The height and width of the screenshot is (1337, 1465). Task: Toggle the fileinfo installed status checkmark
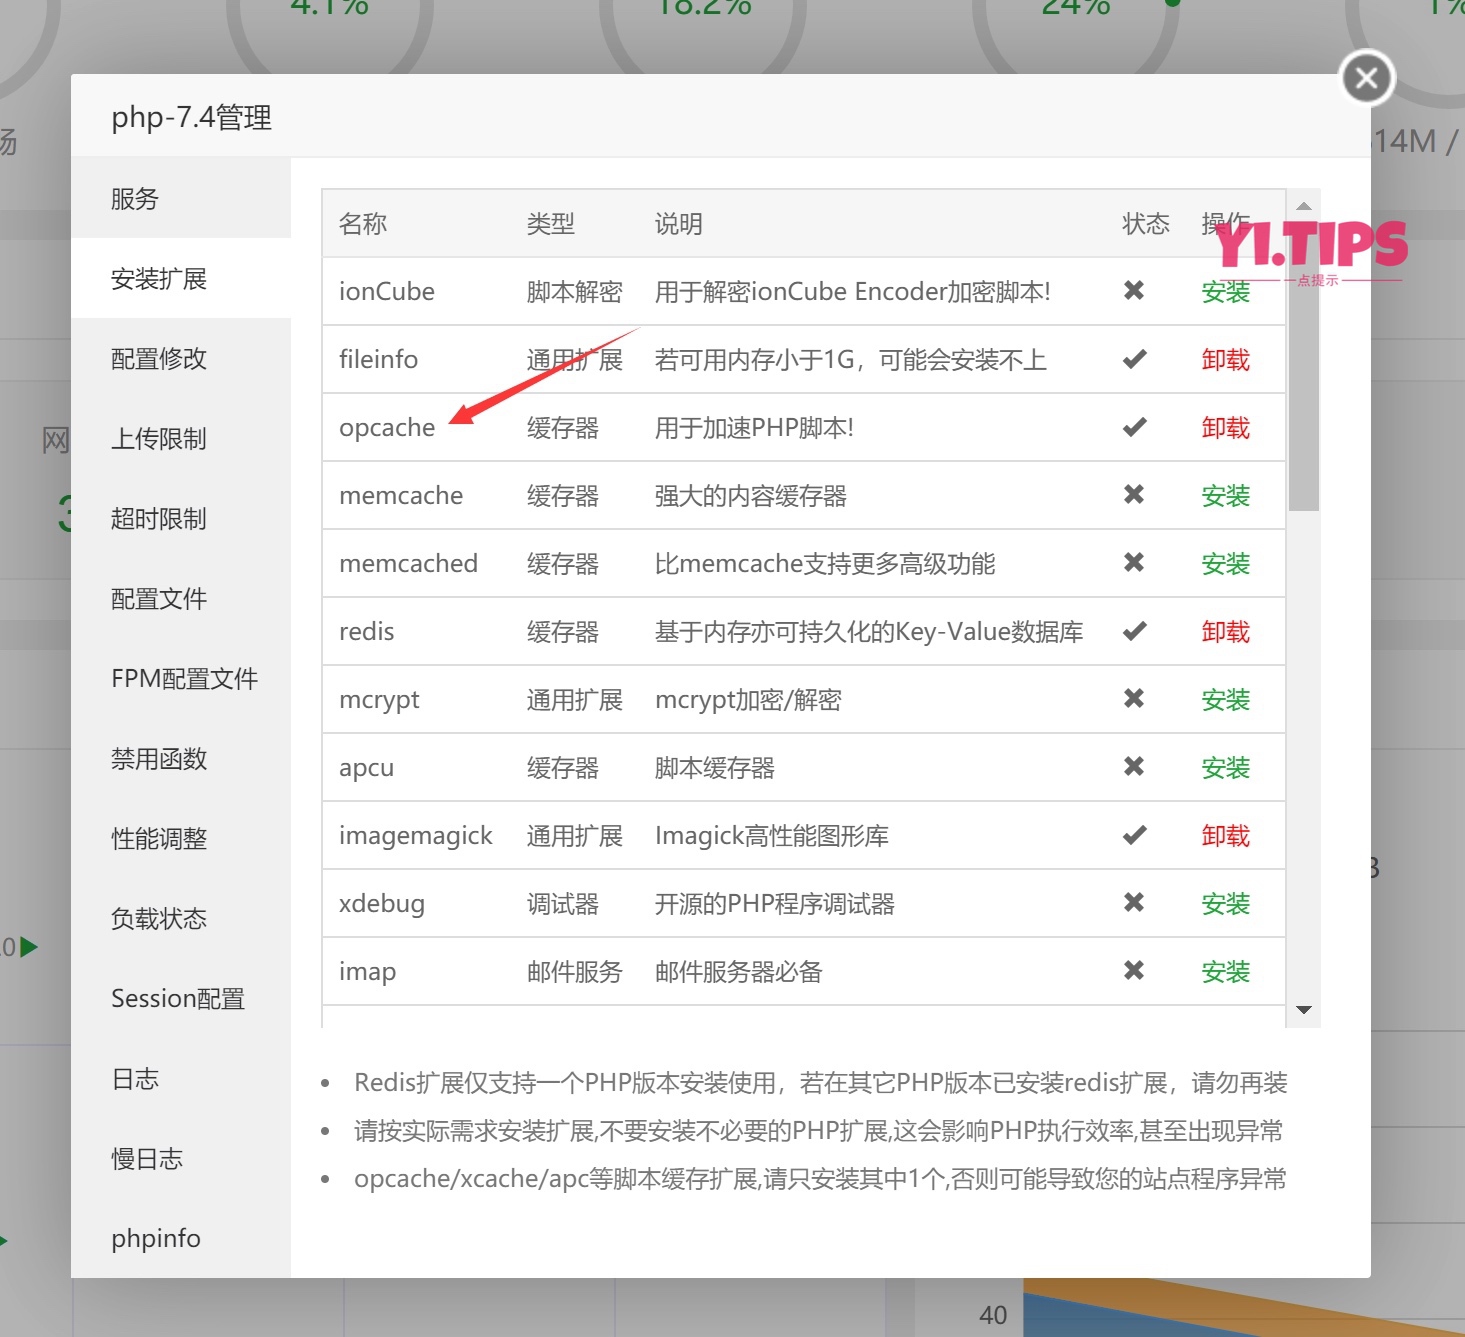[x=1133, y=359]
